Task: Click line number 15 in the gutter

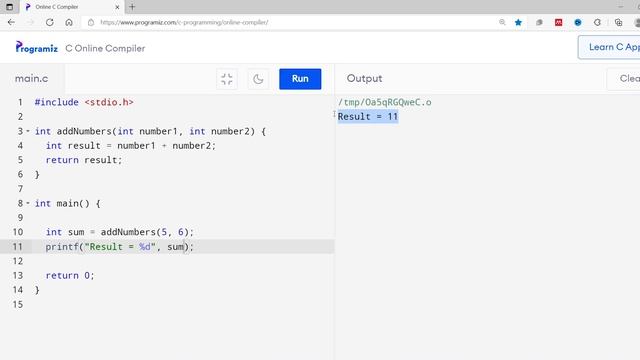Action: click(18, 304)
